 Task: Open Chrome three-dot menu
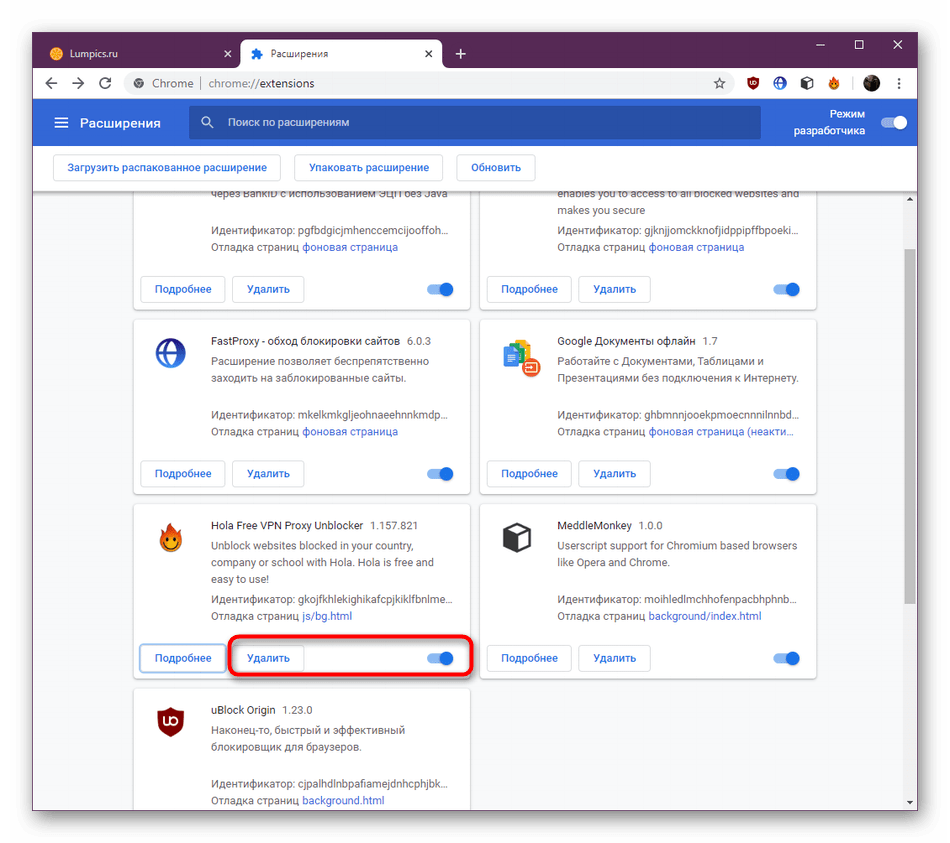click(899, 83)
